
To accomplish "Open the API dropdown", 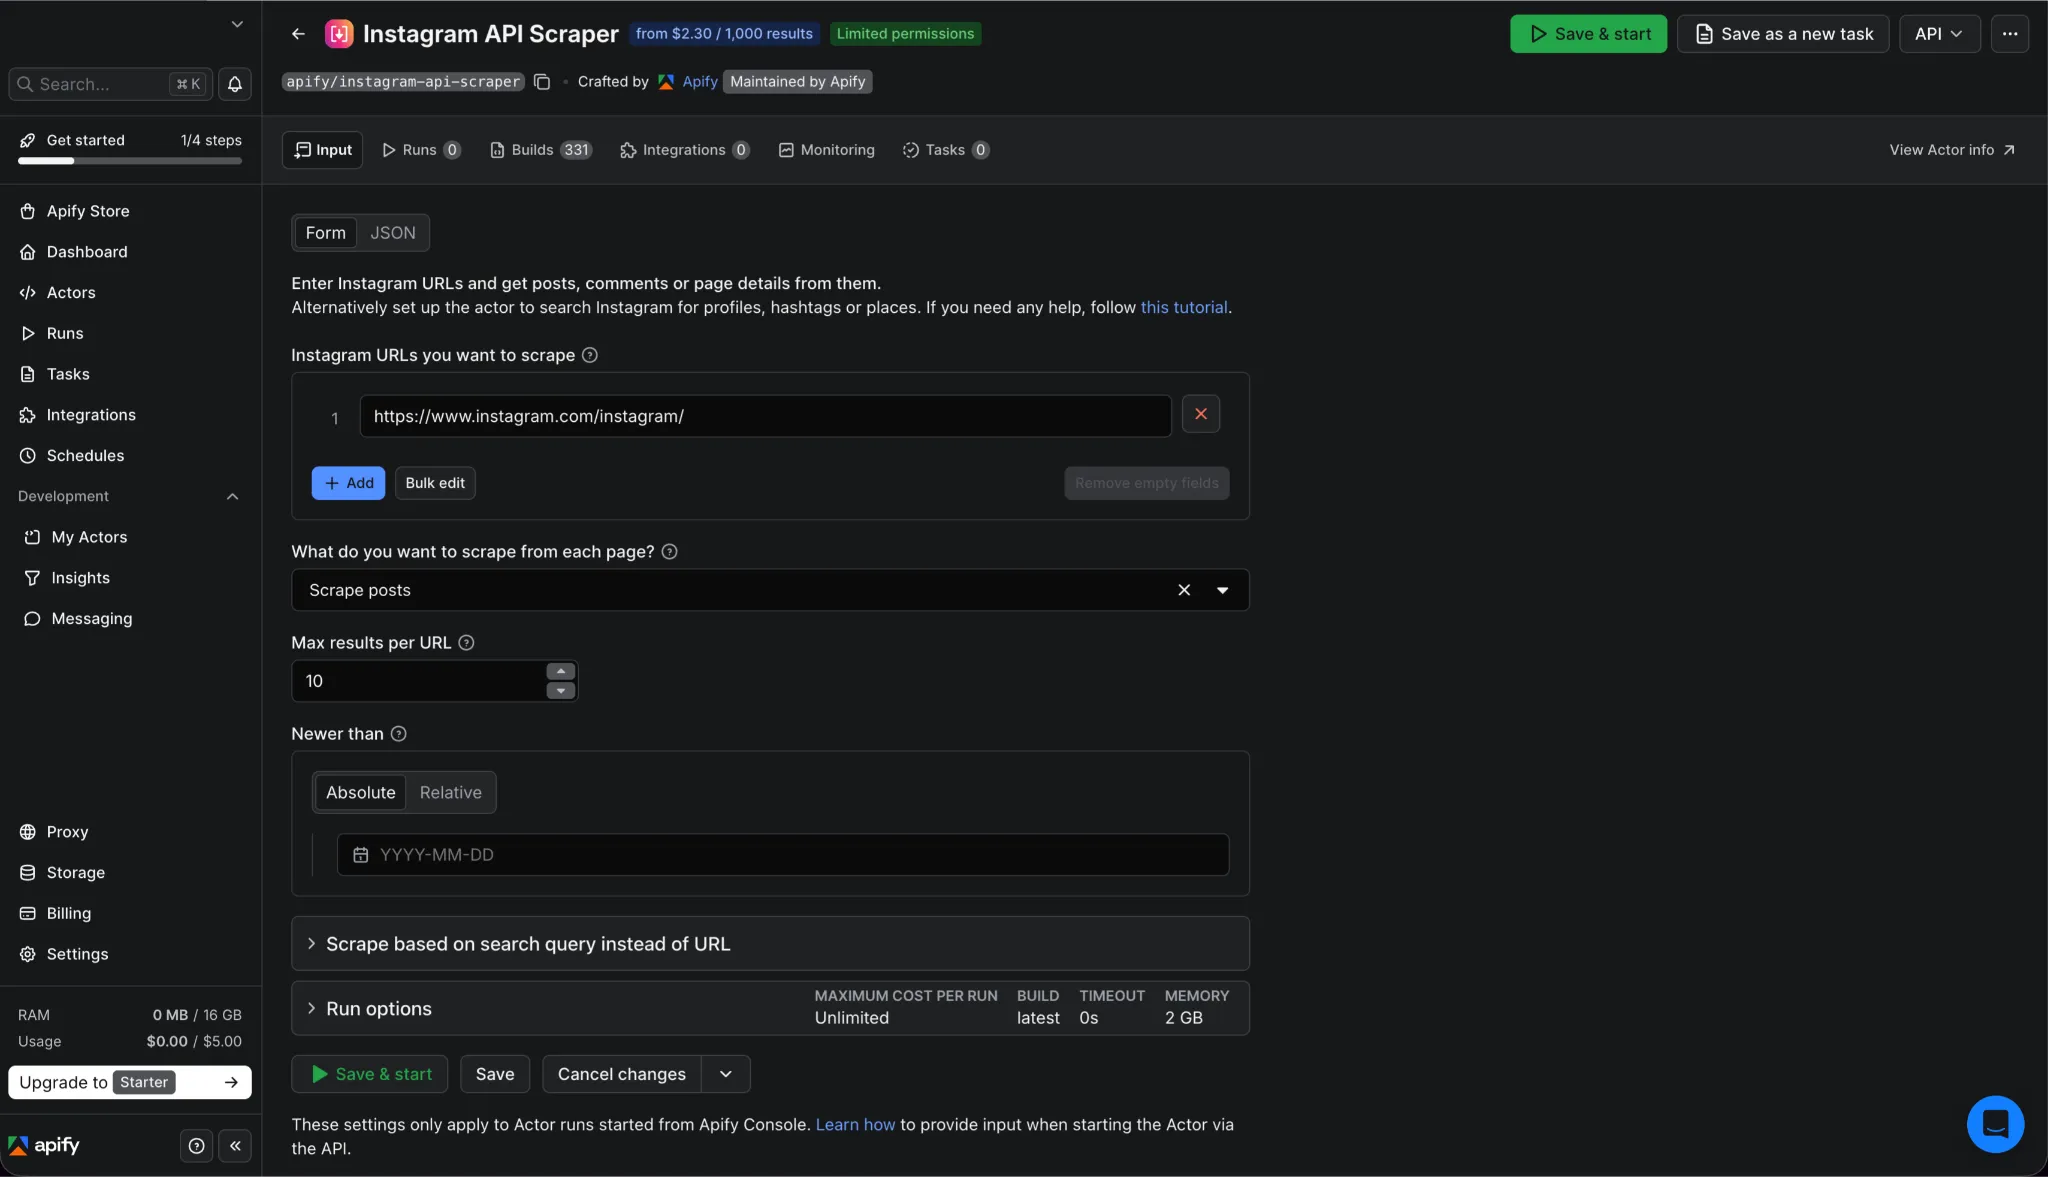I will point(1939,34).
